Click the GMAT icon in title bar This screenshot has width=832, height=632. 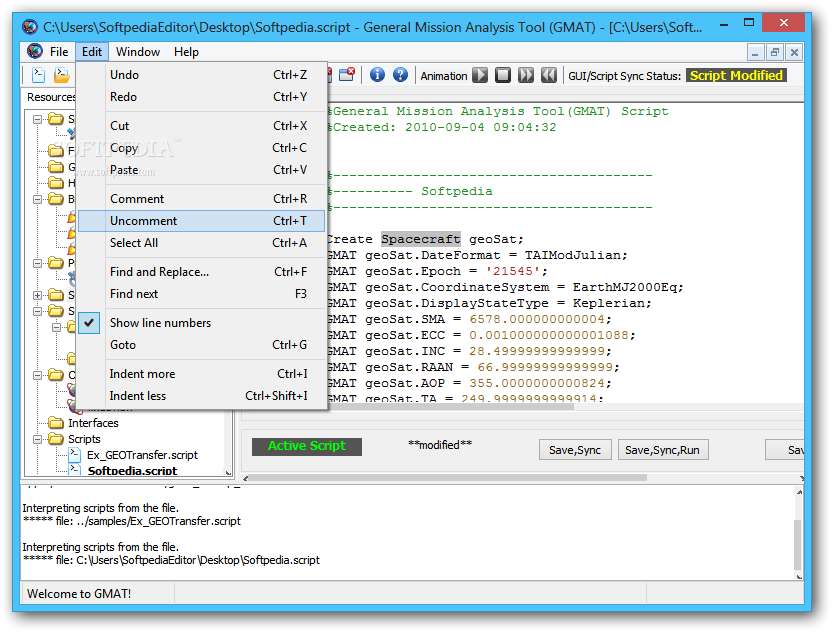(x=30, y=27)
